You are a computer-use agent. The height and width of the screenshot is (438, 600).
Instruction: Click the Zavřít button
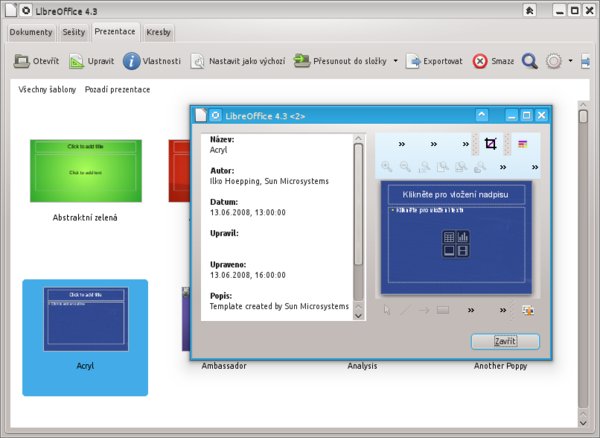[x=505, y=341]
